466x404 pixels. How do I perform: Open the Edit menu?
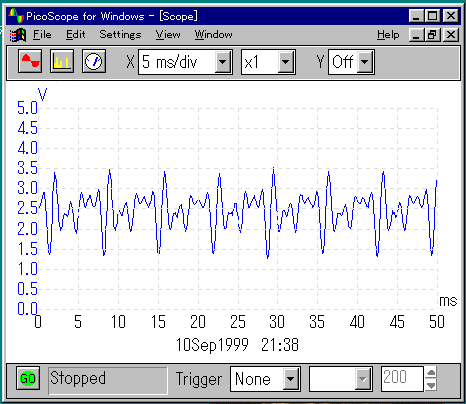point(76,35)
